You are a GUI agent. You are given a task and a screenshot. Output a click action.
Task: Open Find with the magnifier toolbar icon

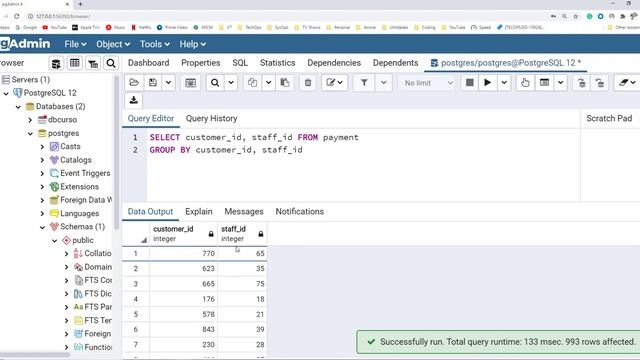(215, 83)
